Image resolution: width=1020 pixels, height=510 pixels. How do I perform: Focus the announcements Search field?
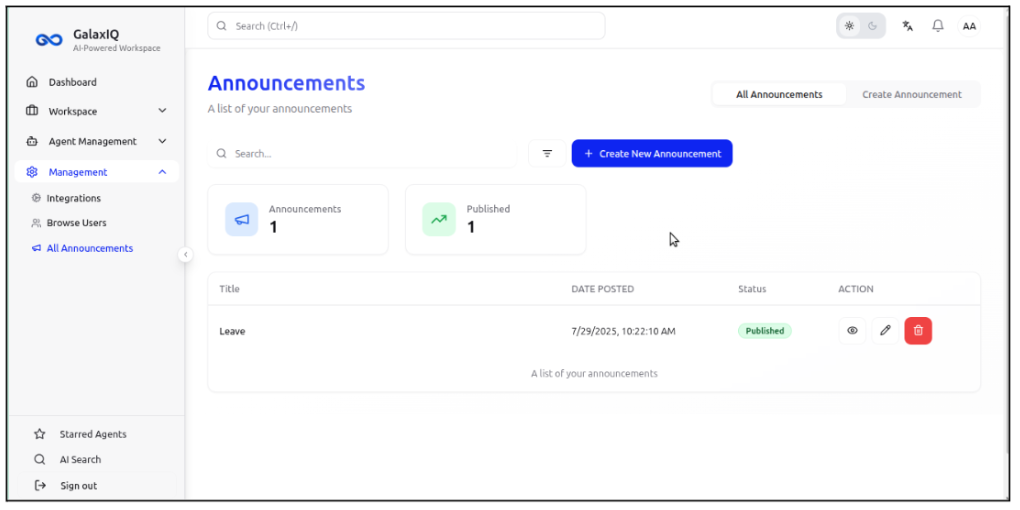tap(362, 154)
